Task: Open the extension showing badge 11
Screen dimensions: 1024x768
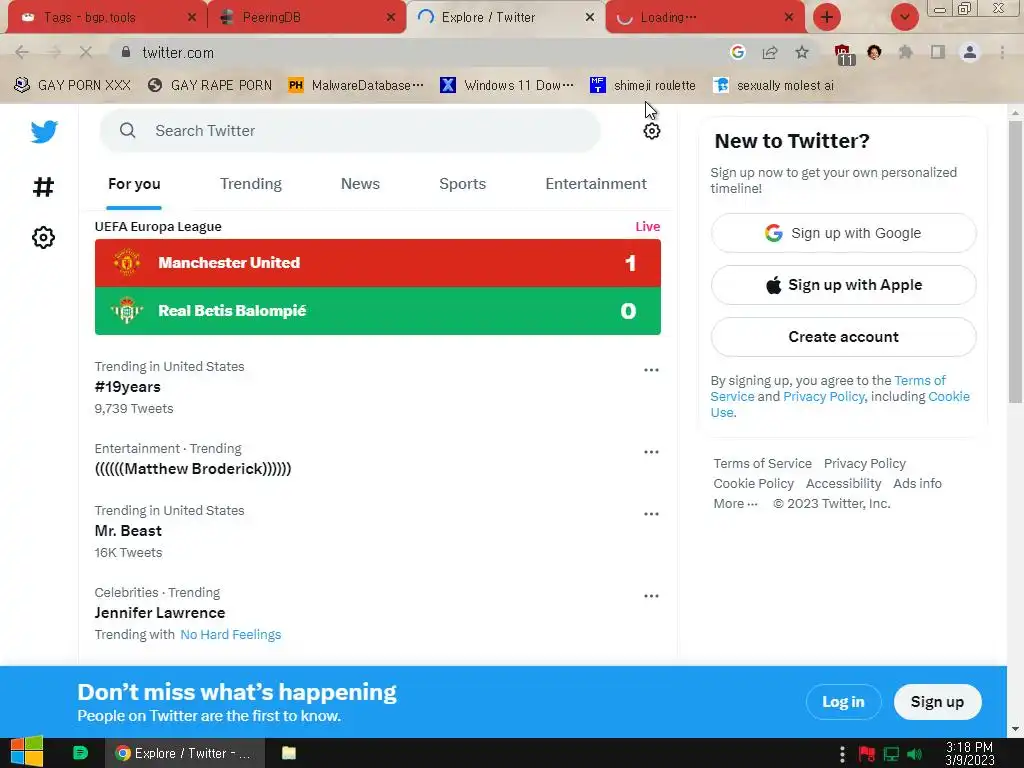Action: point(843,54)
